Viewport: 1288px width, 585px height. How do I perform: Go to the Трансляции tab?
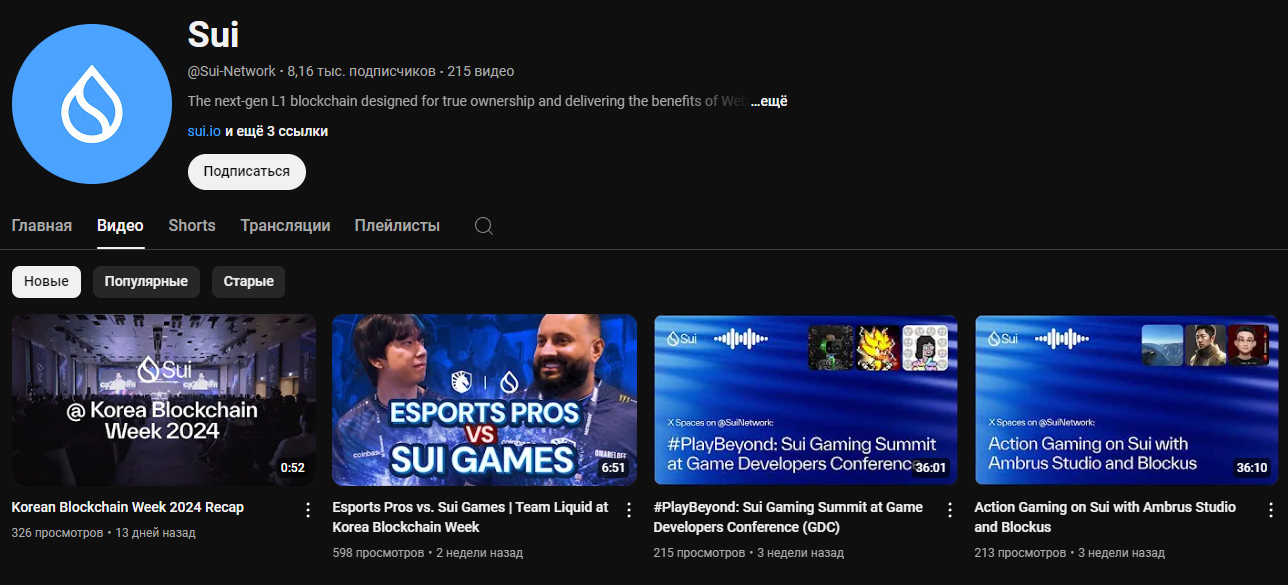tap(285, 226)
